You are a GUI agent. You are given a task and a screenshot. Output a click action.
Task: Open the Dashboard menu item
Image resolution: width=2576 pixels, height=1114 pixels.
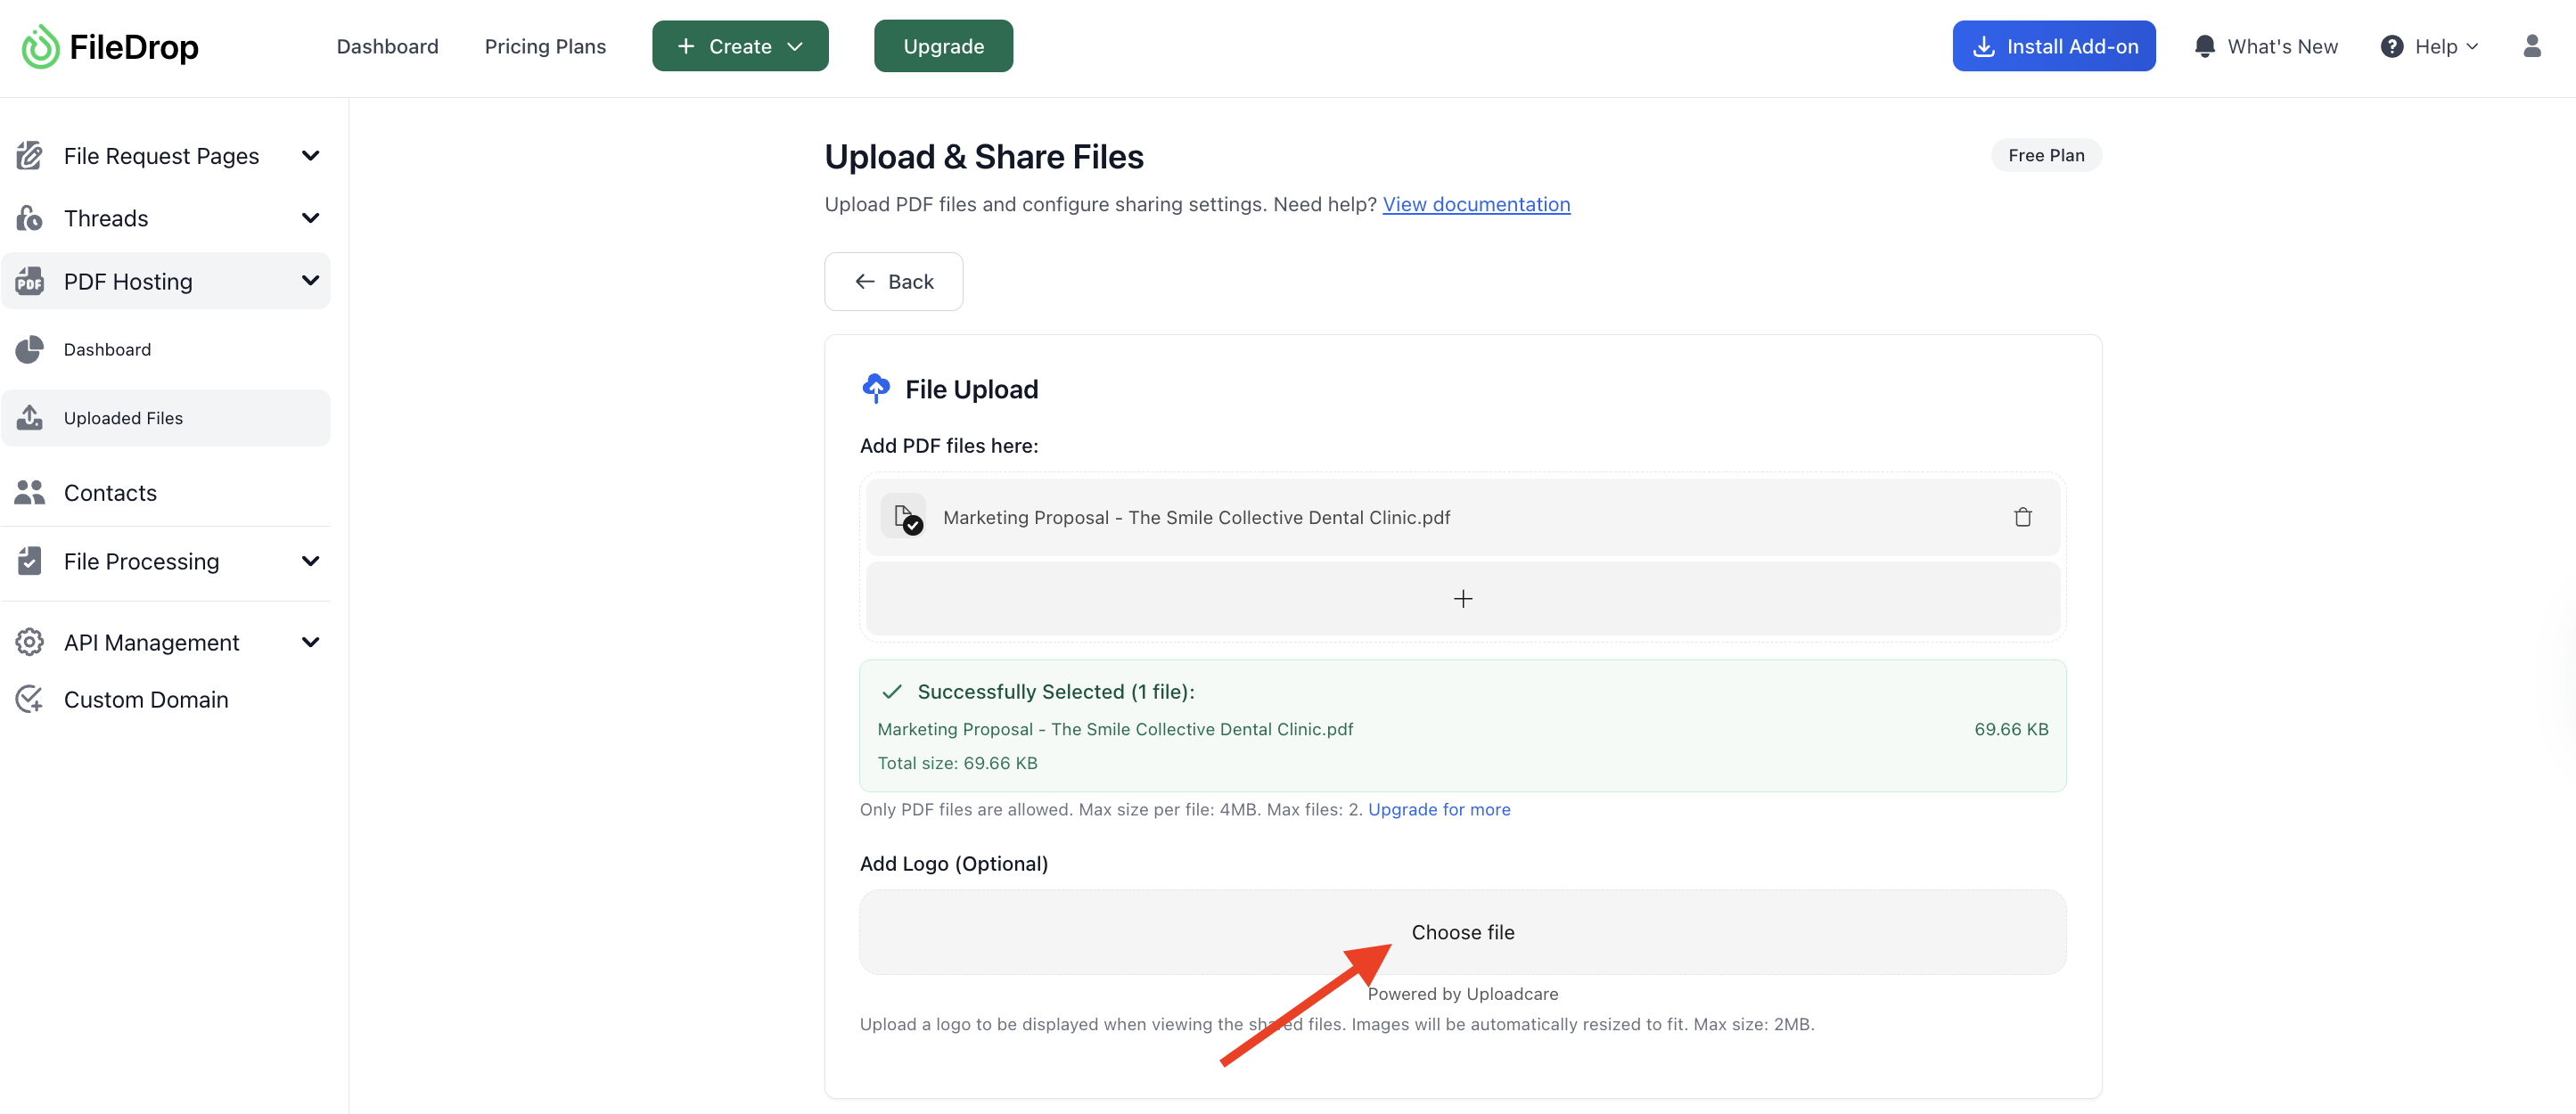coord(388,46)
